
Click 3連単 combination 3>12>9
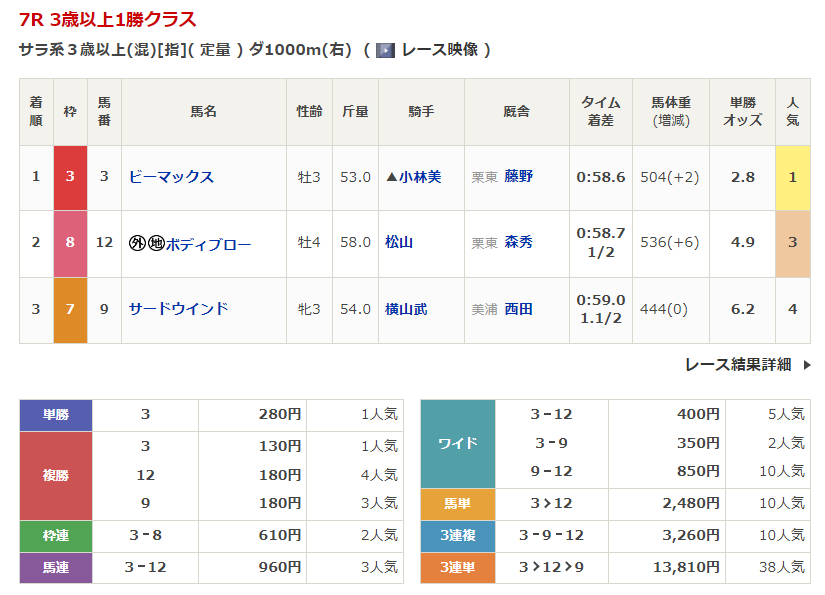(551, 568)
